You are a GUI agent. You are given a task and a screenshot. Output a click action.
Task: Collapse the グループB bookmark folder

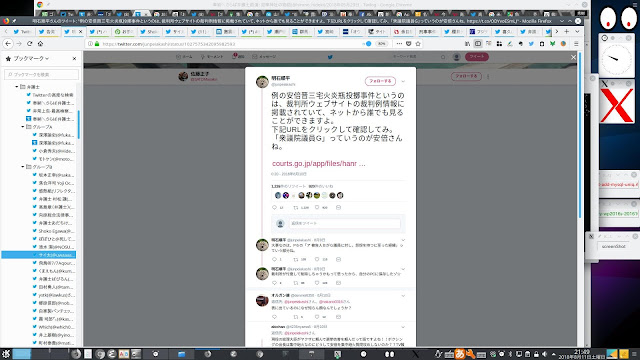point(23,167)
